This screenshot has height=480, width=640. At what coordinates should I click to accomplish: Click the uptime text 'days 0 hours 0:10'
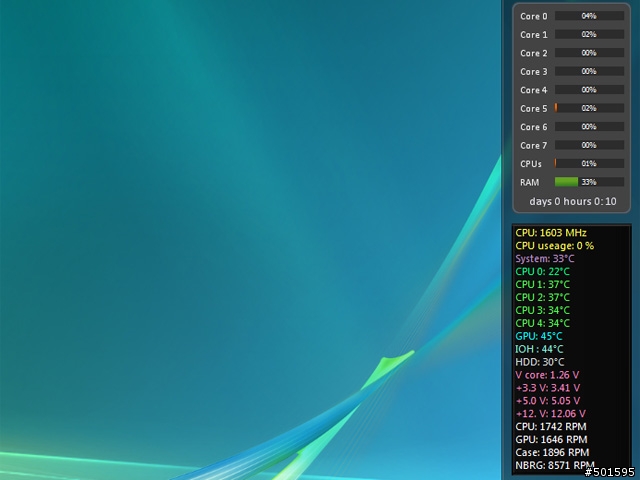click(x=573, y=201)
